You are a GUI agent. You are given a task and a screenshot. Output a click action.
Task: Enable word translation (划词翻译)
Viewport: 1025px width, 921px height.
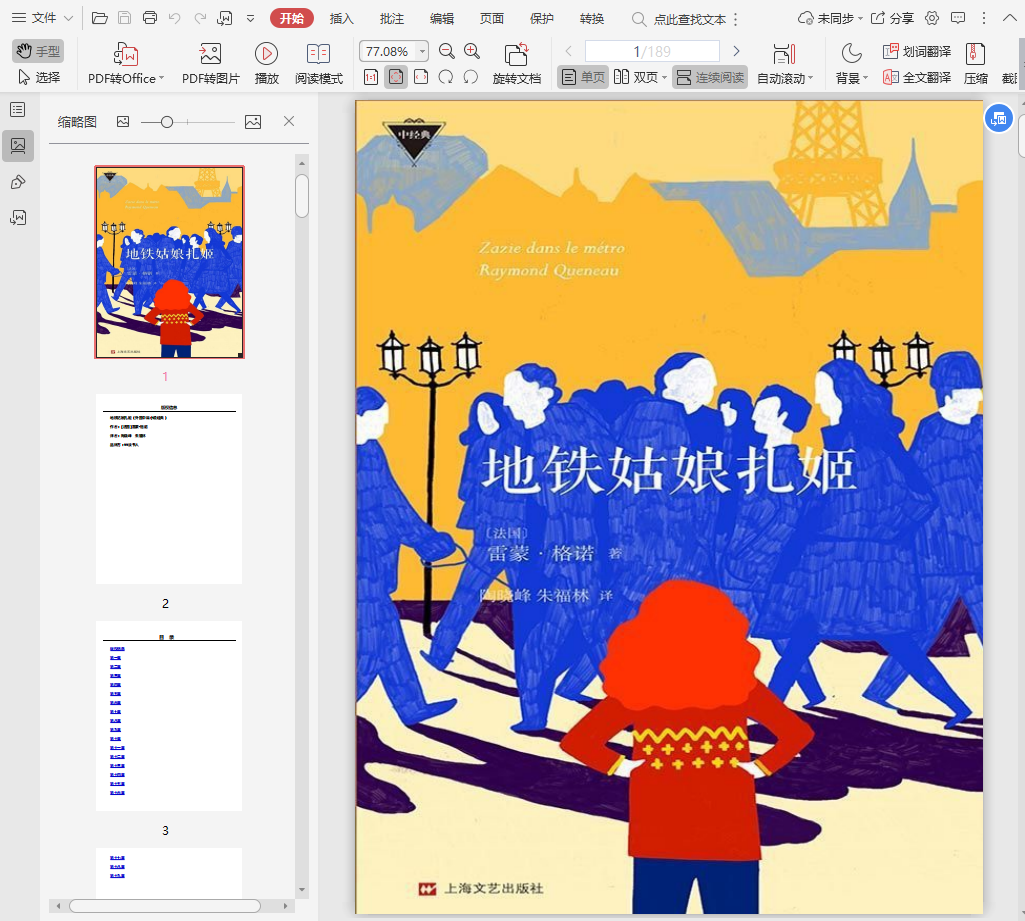pos(916,51)
